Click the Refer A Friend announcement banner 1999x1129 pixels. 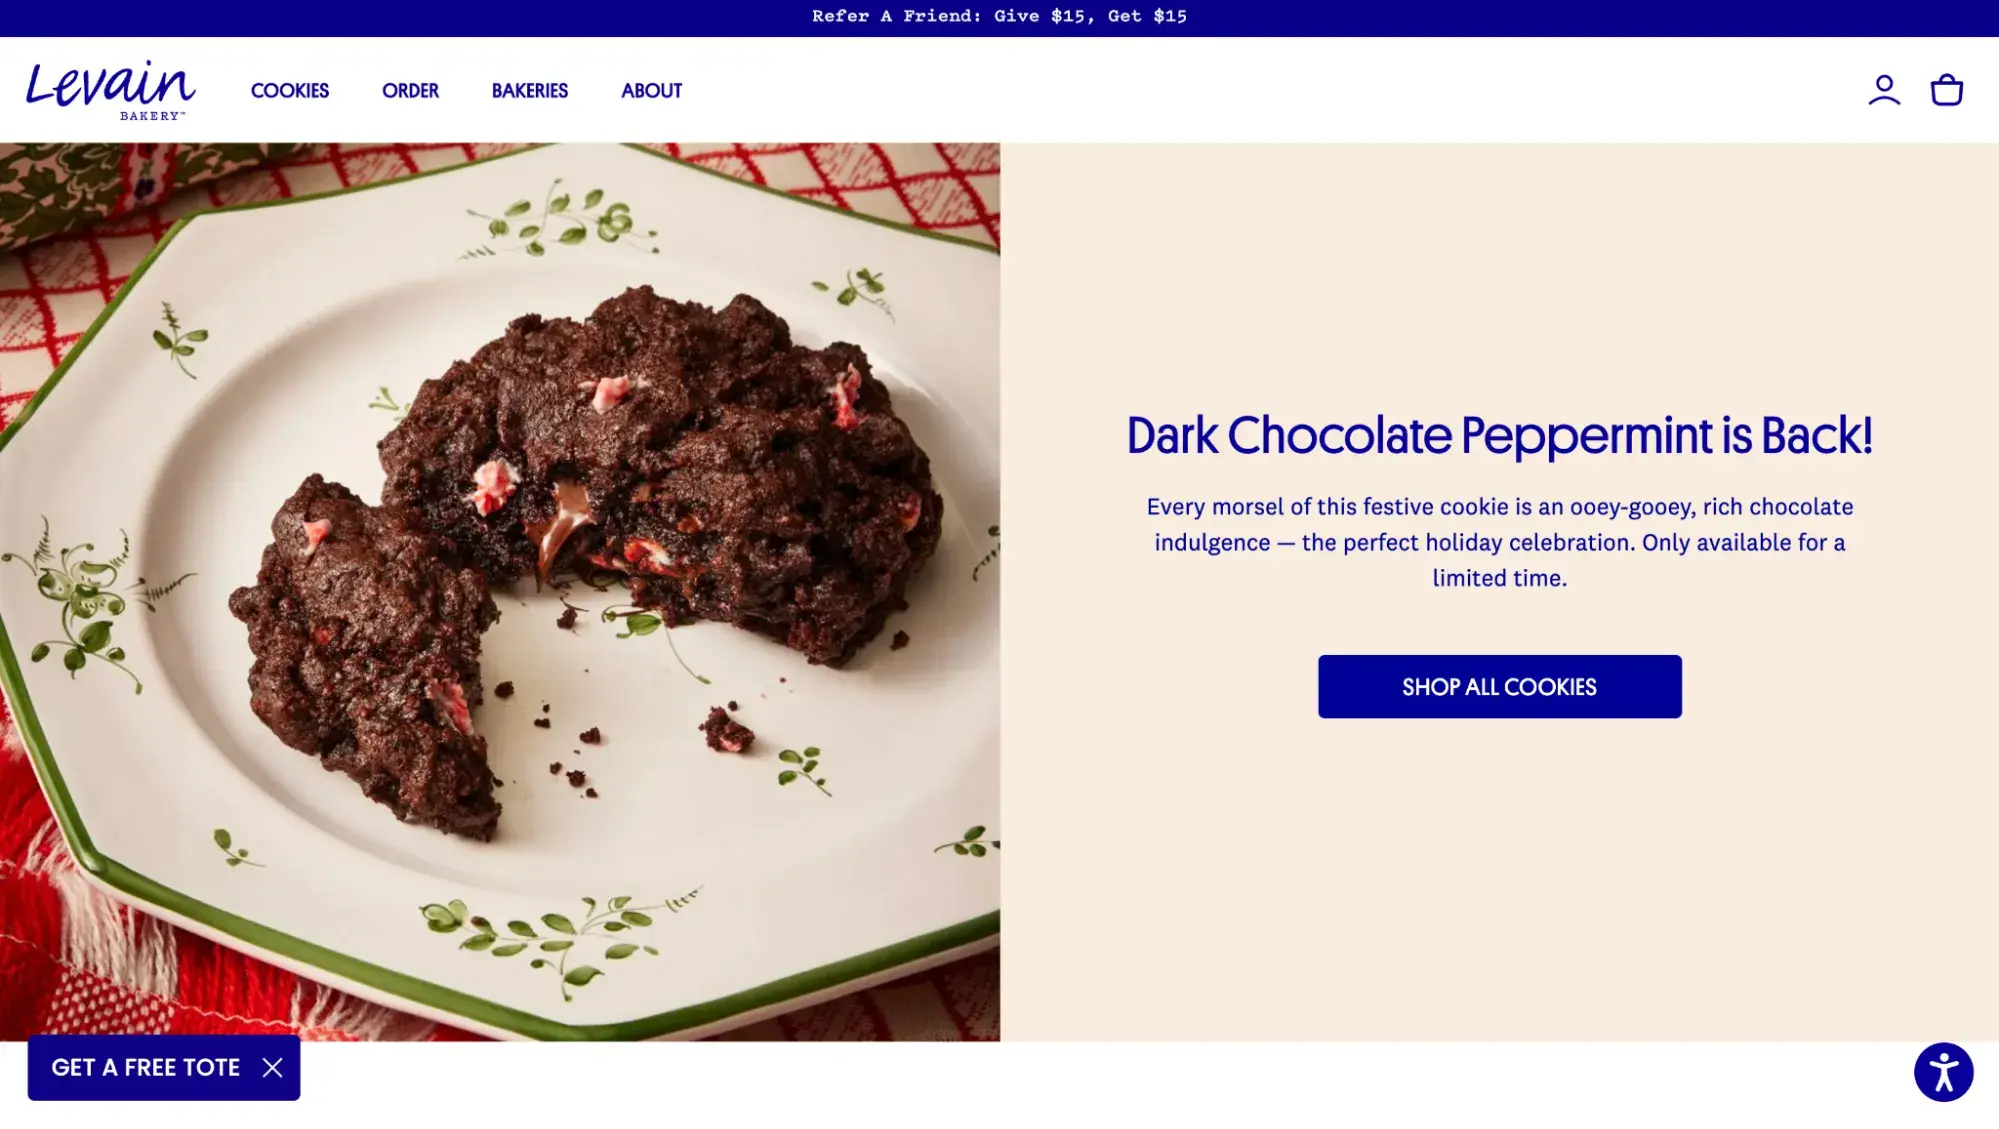(x=999, y=16)
